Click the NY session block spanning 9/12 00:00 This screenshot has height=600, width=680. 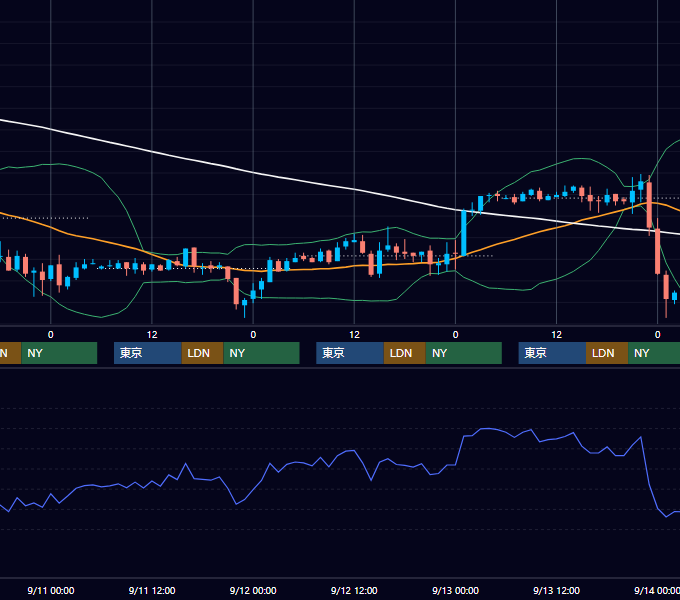[262, 353]
